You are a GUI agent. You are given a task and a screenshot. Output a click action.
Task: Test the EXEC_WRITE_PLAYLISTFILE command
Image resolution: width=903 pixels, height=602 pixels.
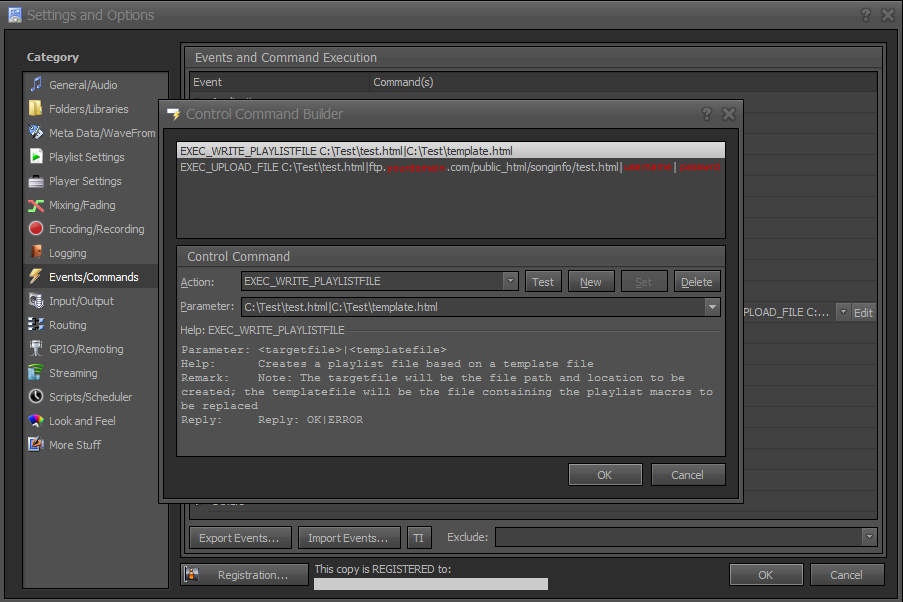pos(543,281)
